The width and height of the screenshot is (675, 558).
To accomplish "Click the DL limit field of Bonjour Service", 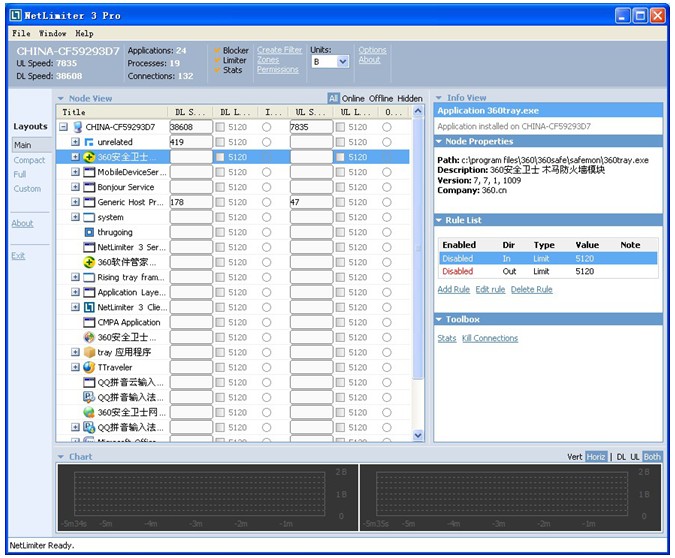I will tap(238, 187).
